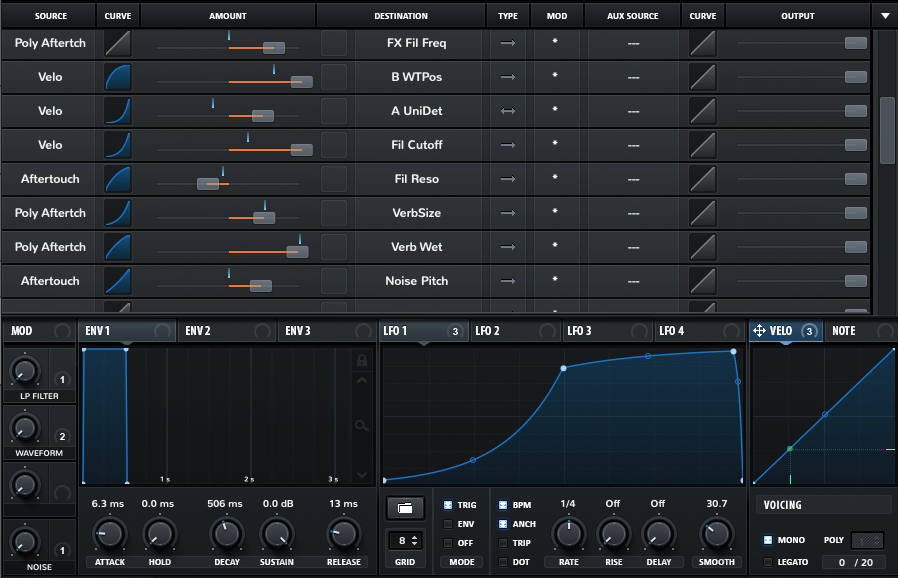Screen dimensions: 898x578
Task: Click the MOD tab drag source circle
Action: (x=62, y=331)
